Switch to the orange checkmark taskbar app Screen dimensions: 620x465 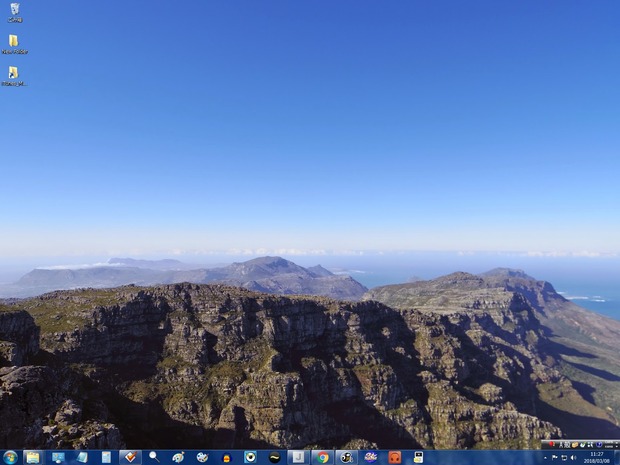click(130, 457)
